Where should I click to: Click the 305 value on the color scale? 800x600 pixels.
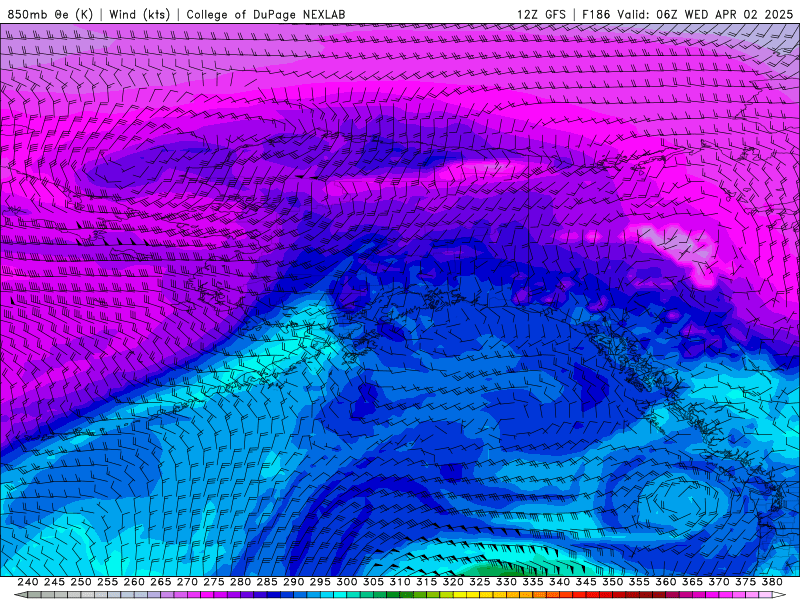(x=373, y=582)
